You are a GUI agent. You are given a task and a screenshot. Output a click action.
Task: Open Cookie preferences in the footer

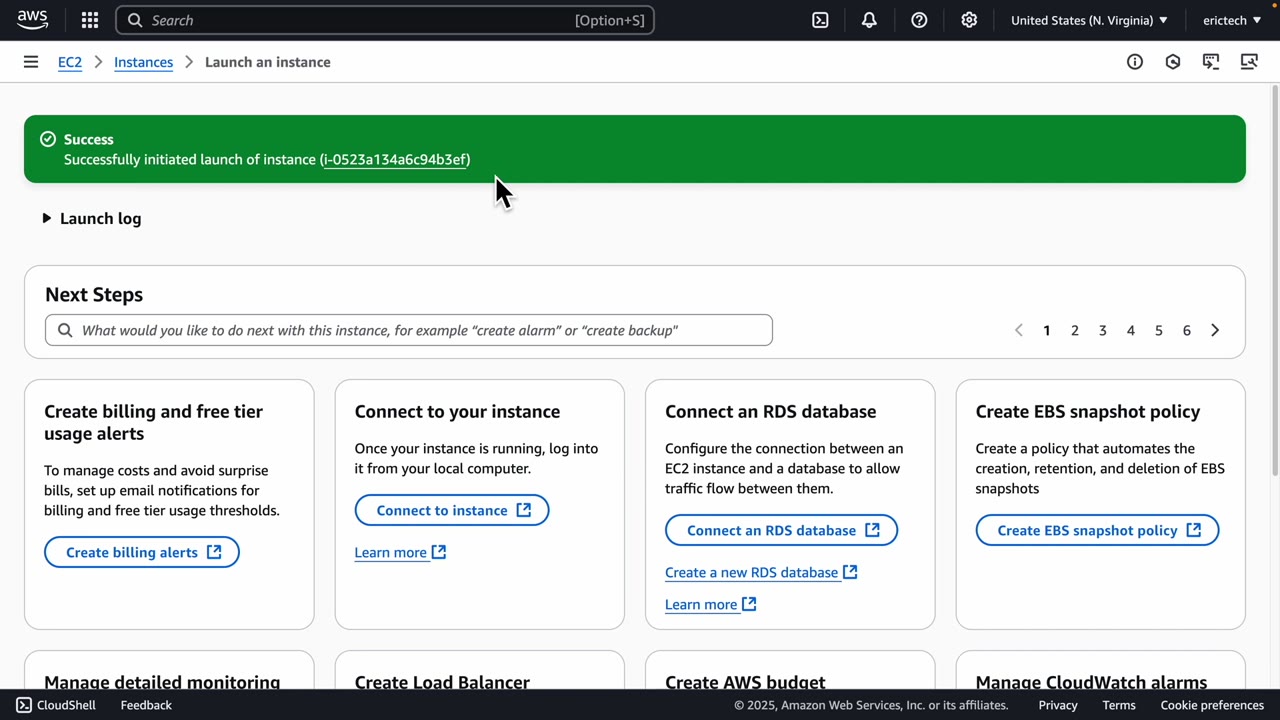[1212, 705]
